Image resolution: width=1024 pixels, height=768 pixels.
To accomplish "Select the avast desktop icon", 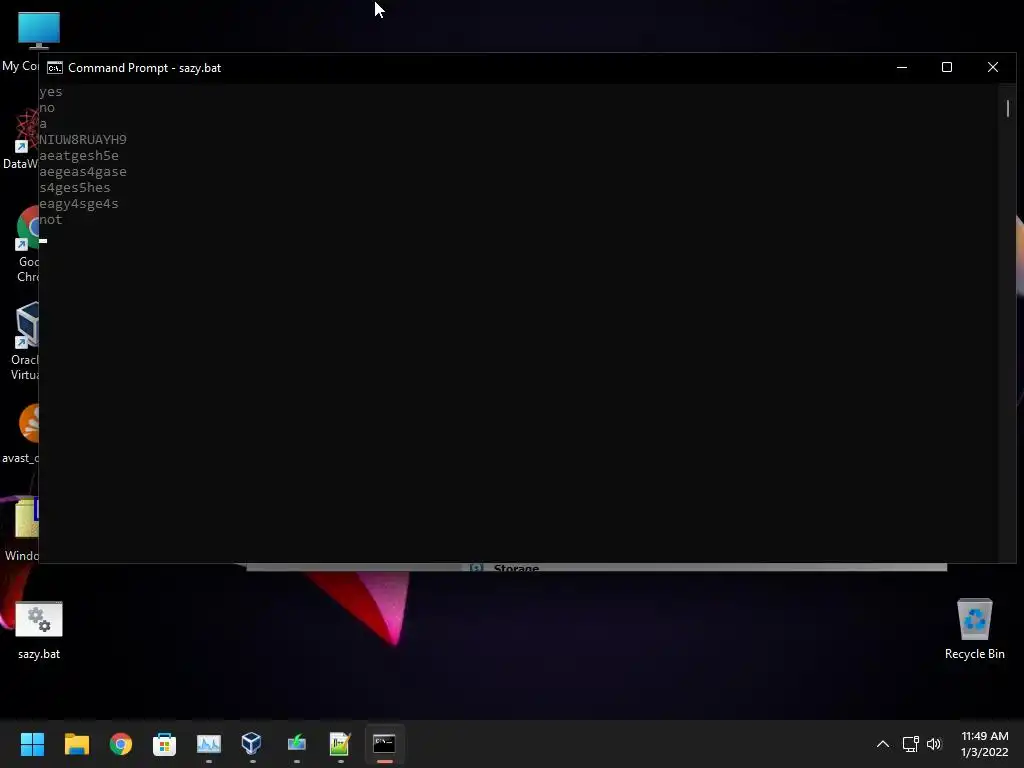I will coord(21,434).
